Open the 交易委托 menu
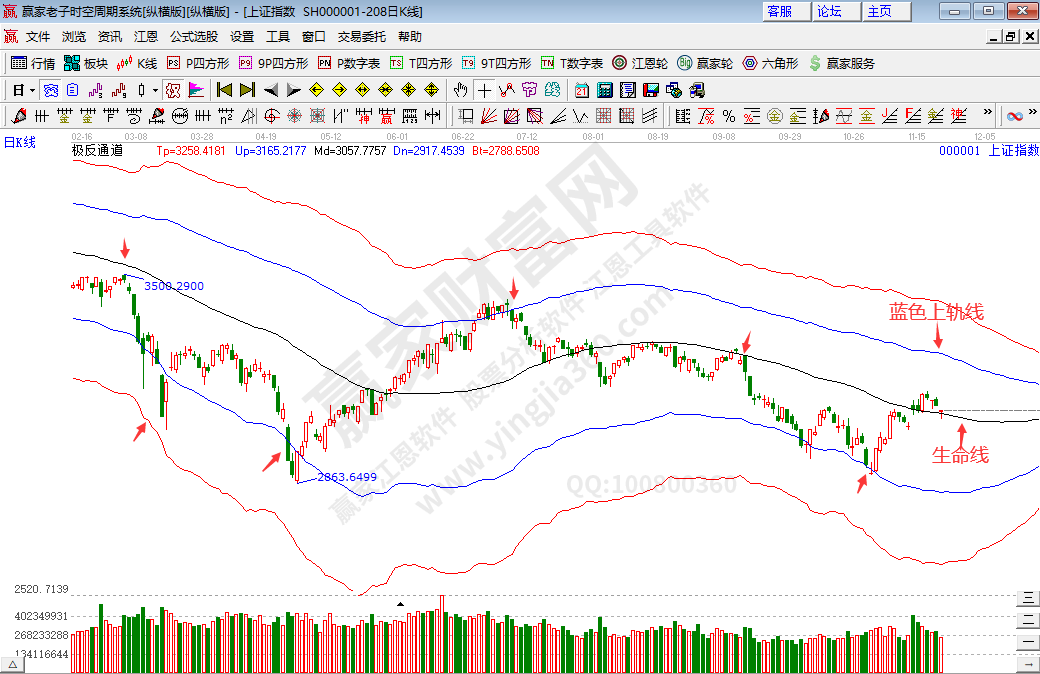The image size is (1040, 674). (361, 36)
